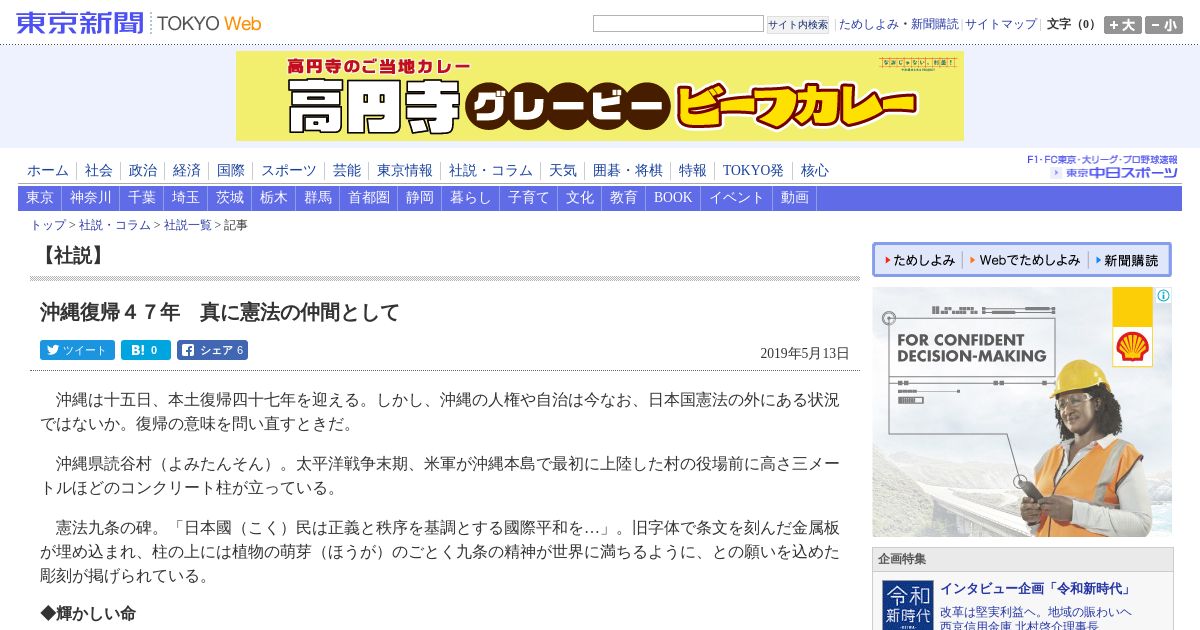Select the 埼玉 regional tab

186,198
